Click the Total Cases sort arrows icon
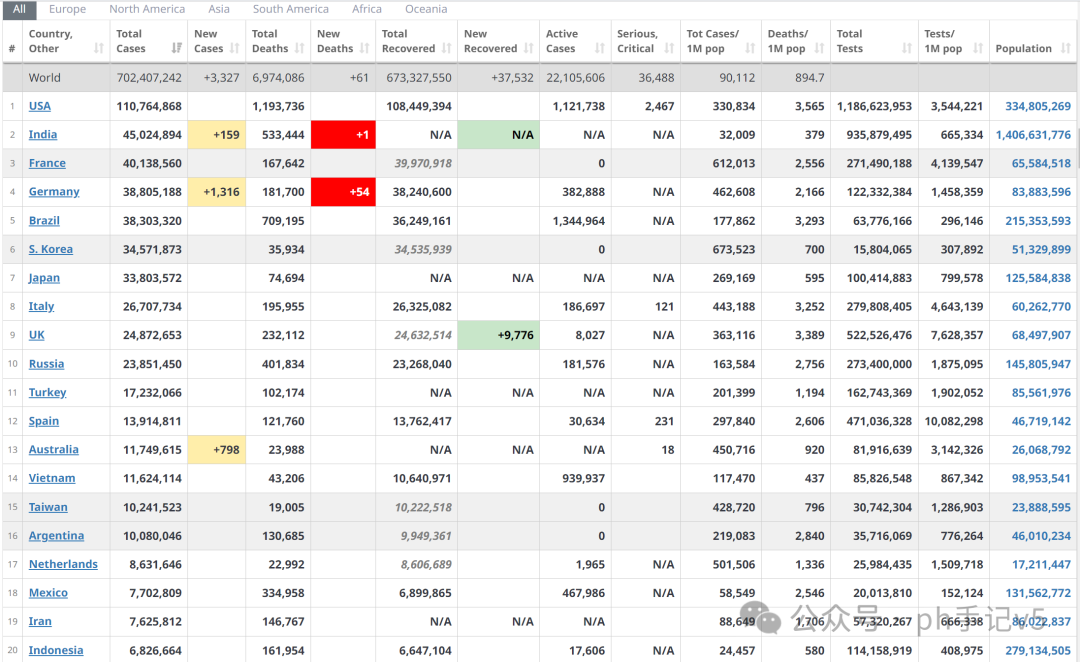Viewport: 1080px width, 662px height. [177, 48]
